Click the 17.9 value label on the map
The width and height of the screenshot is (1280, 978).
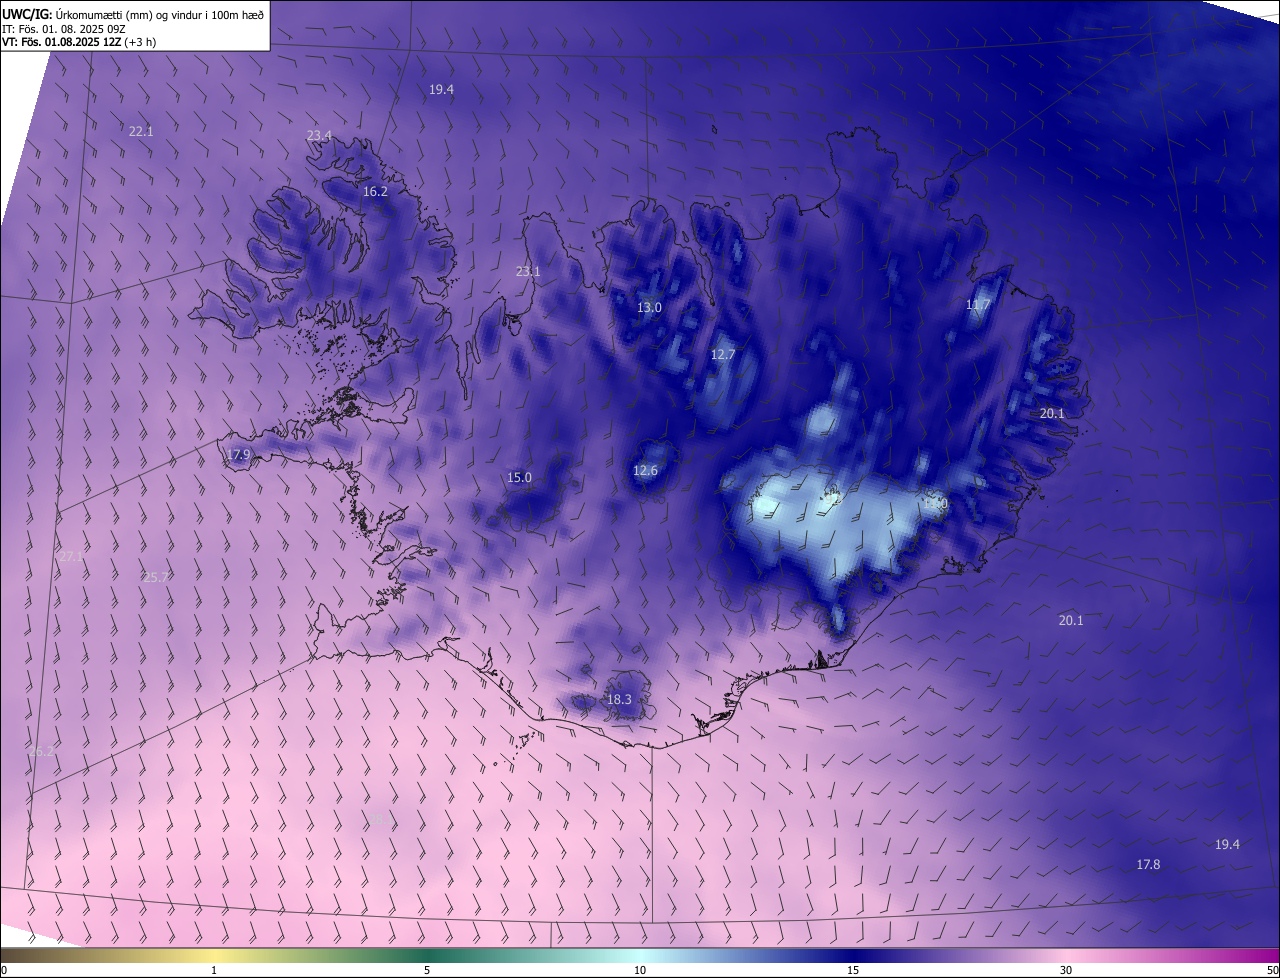237,455
